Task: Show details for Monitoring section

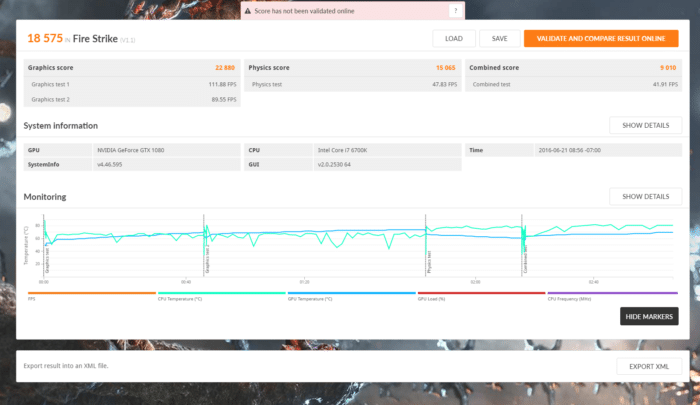Action: [646, 196]
